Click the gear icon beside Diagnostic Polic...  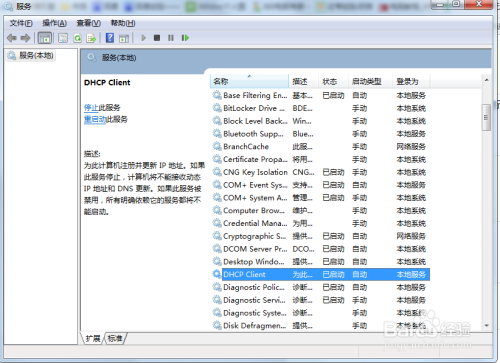pos(217,287)
